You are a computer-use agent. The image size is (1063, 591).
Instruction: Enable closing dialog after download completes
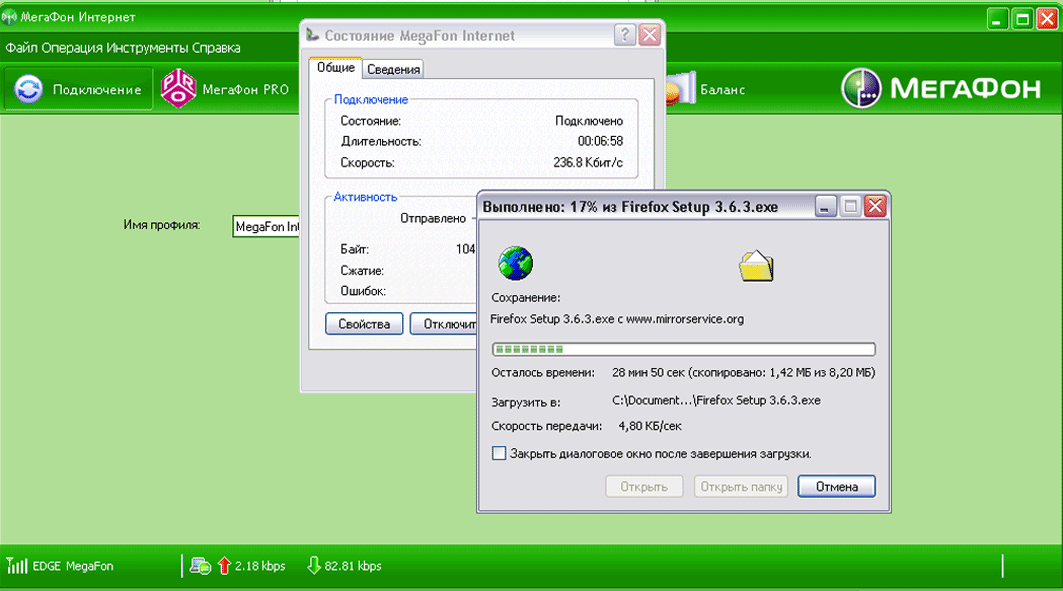click(500, 453)
